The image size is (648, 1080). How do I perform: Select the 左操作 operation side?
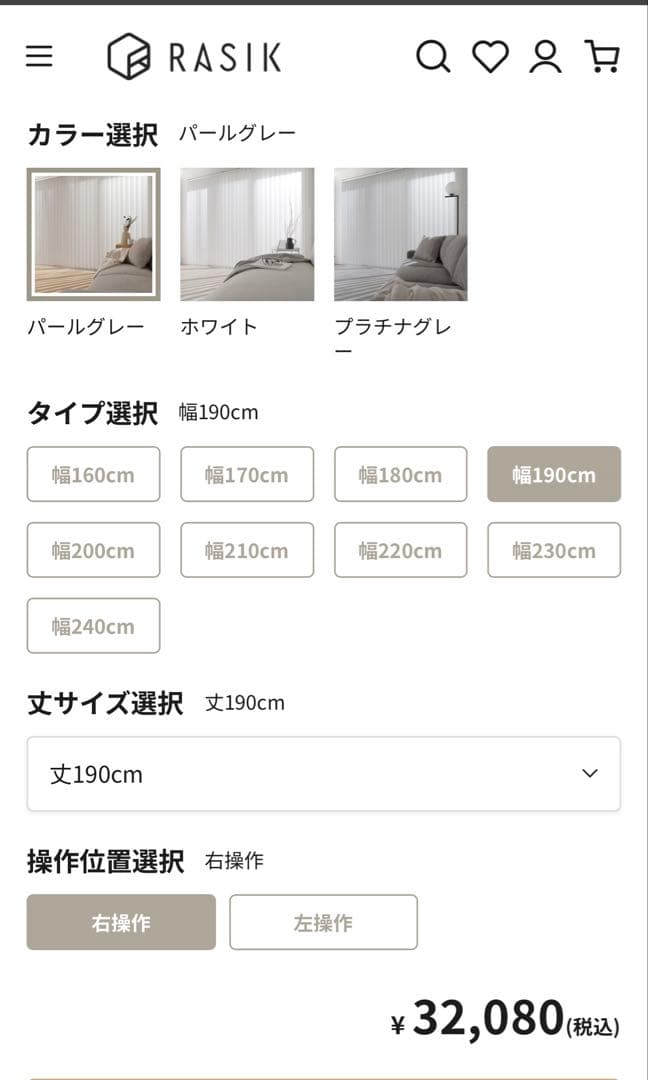[x=323, y=922]
